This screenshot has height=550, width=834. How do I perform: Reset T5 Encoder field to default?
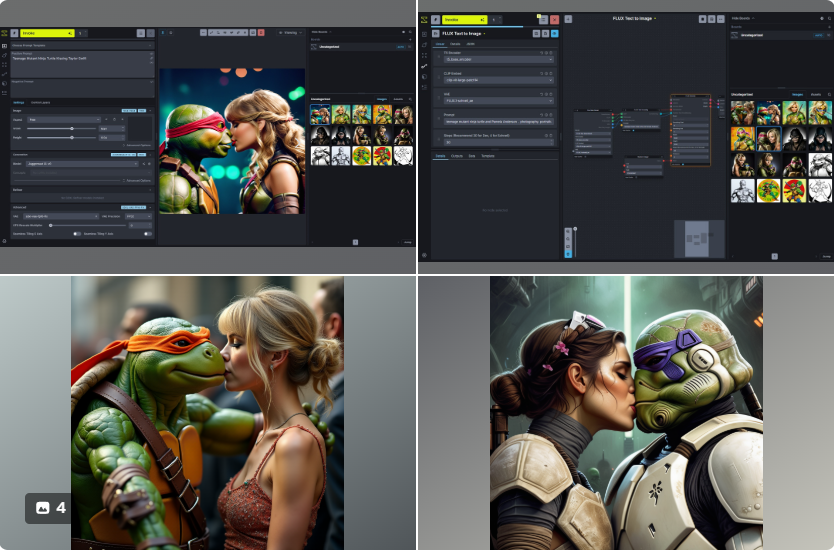pos(541,53)
